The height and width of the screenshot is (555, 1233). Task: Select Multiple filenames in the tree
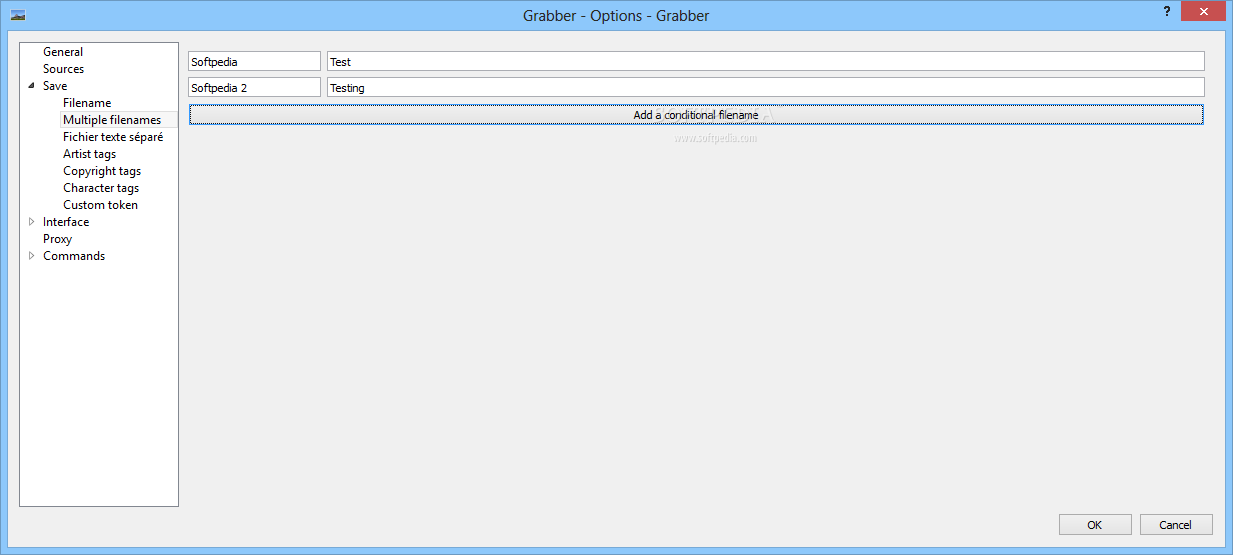(x=112, y=120)
